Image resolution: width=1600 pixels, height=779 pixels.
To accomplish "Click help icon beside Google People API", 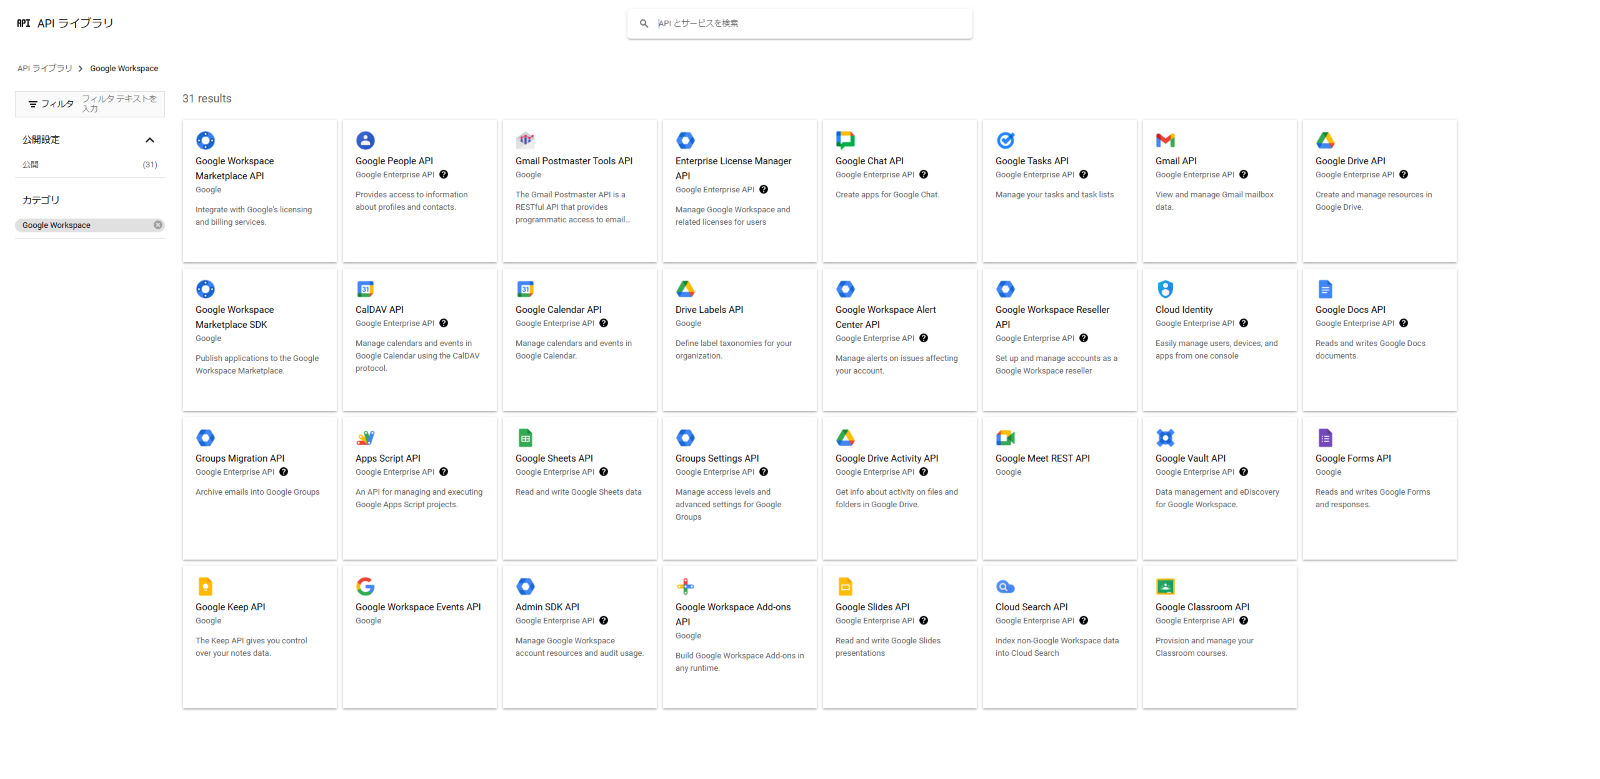I will click(443, 174).
